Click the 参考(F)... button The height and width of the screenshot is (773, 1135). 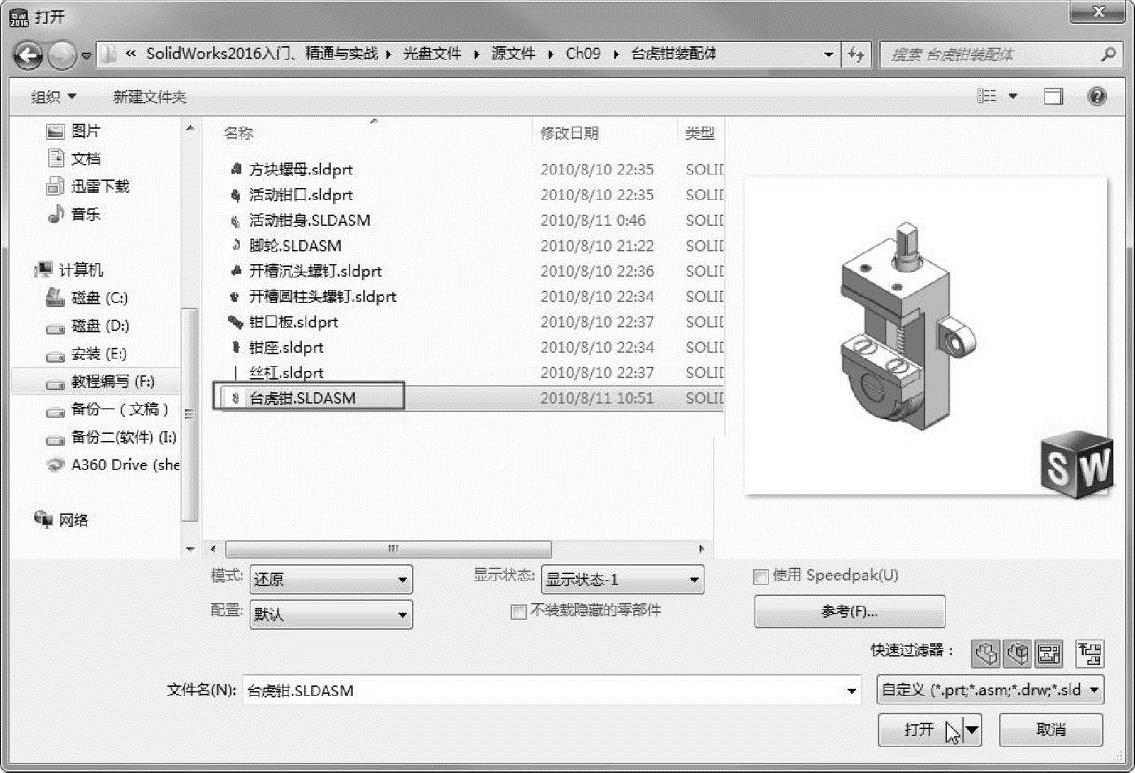[x=849, y=612]
